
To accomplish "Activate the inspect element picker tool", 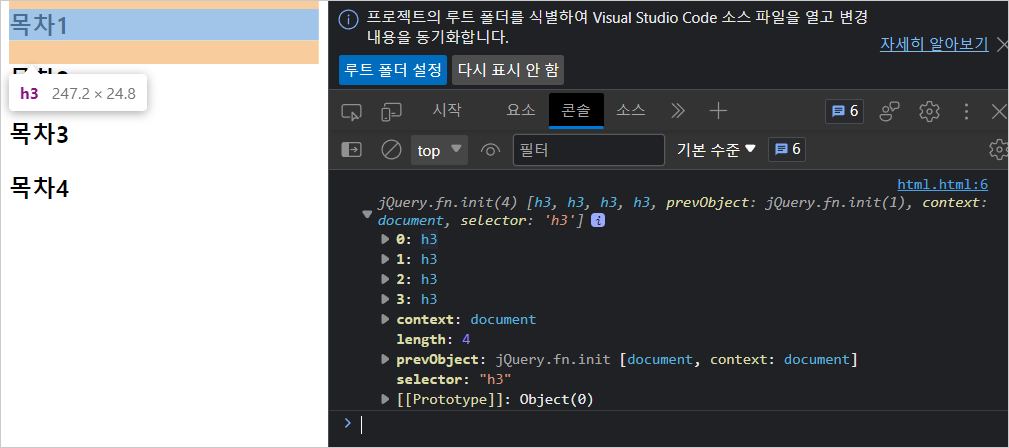I will coord(351,112).
